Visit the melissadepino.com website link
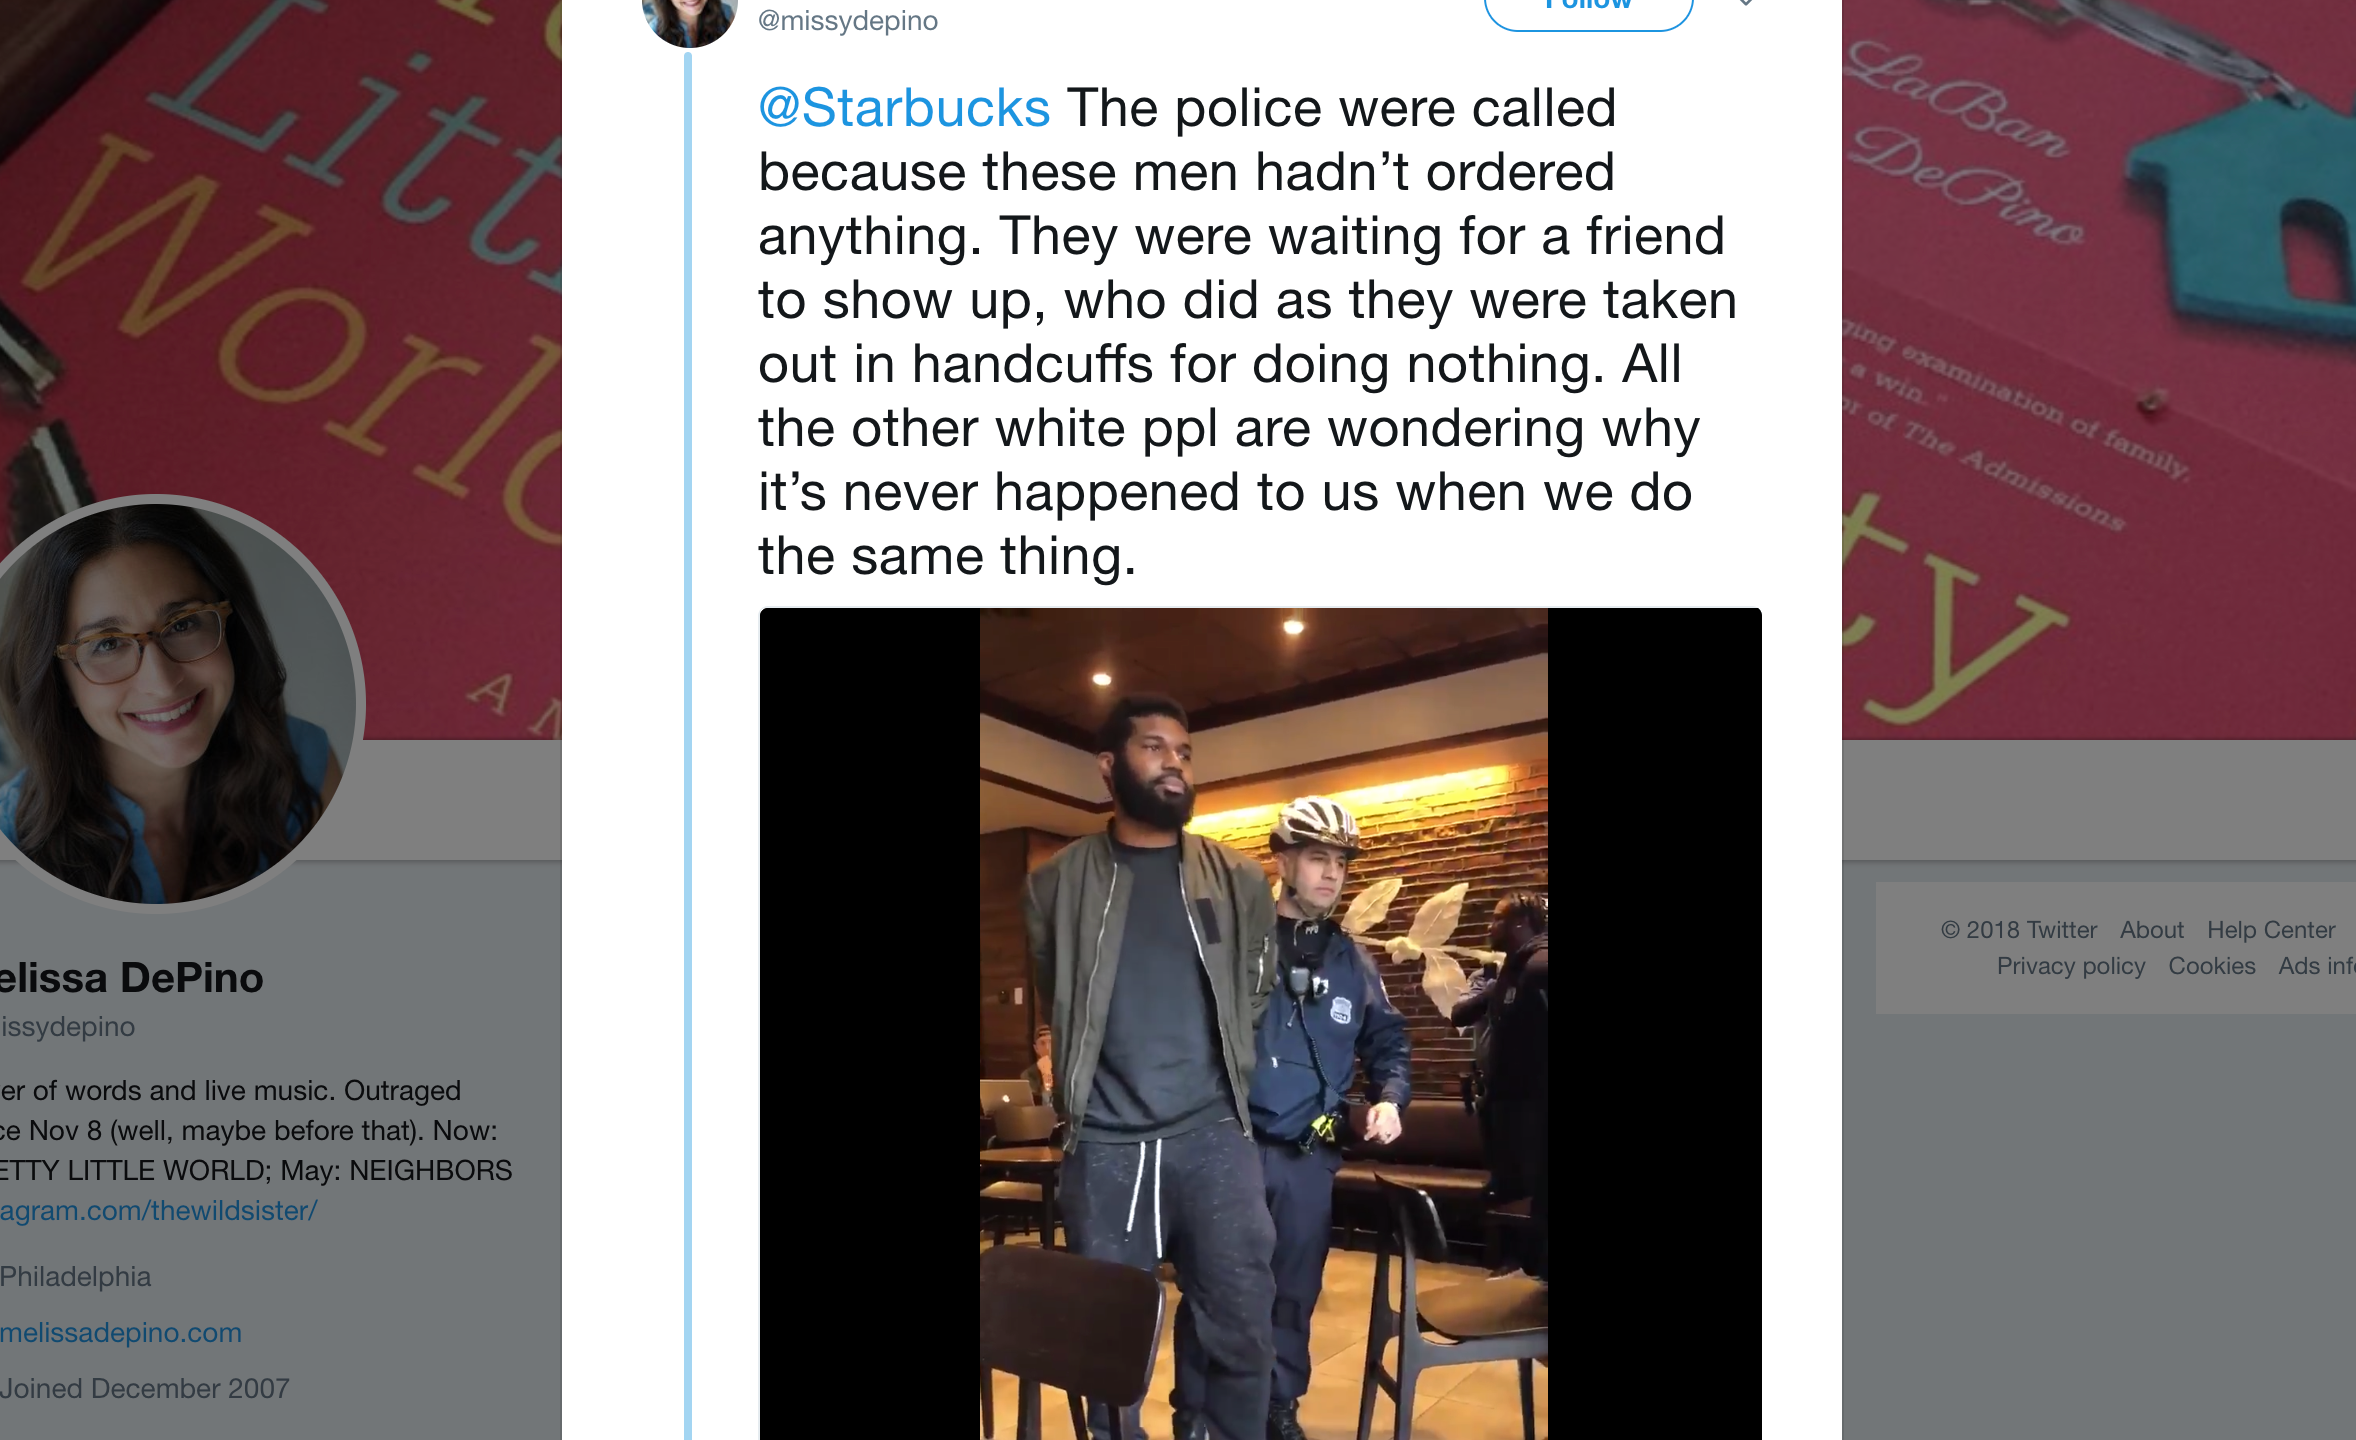The width and height of the screenshot is (2356, 1440). [x=121, y=1333]
